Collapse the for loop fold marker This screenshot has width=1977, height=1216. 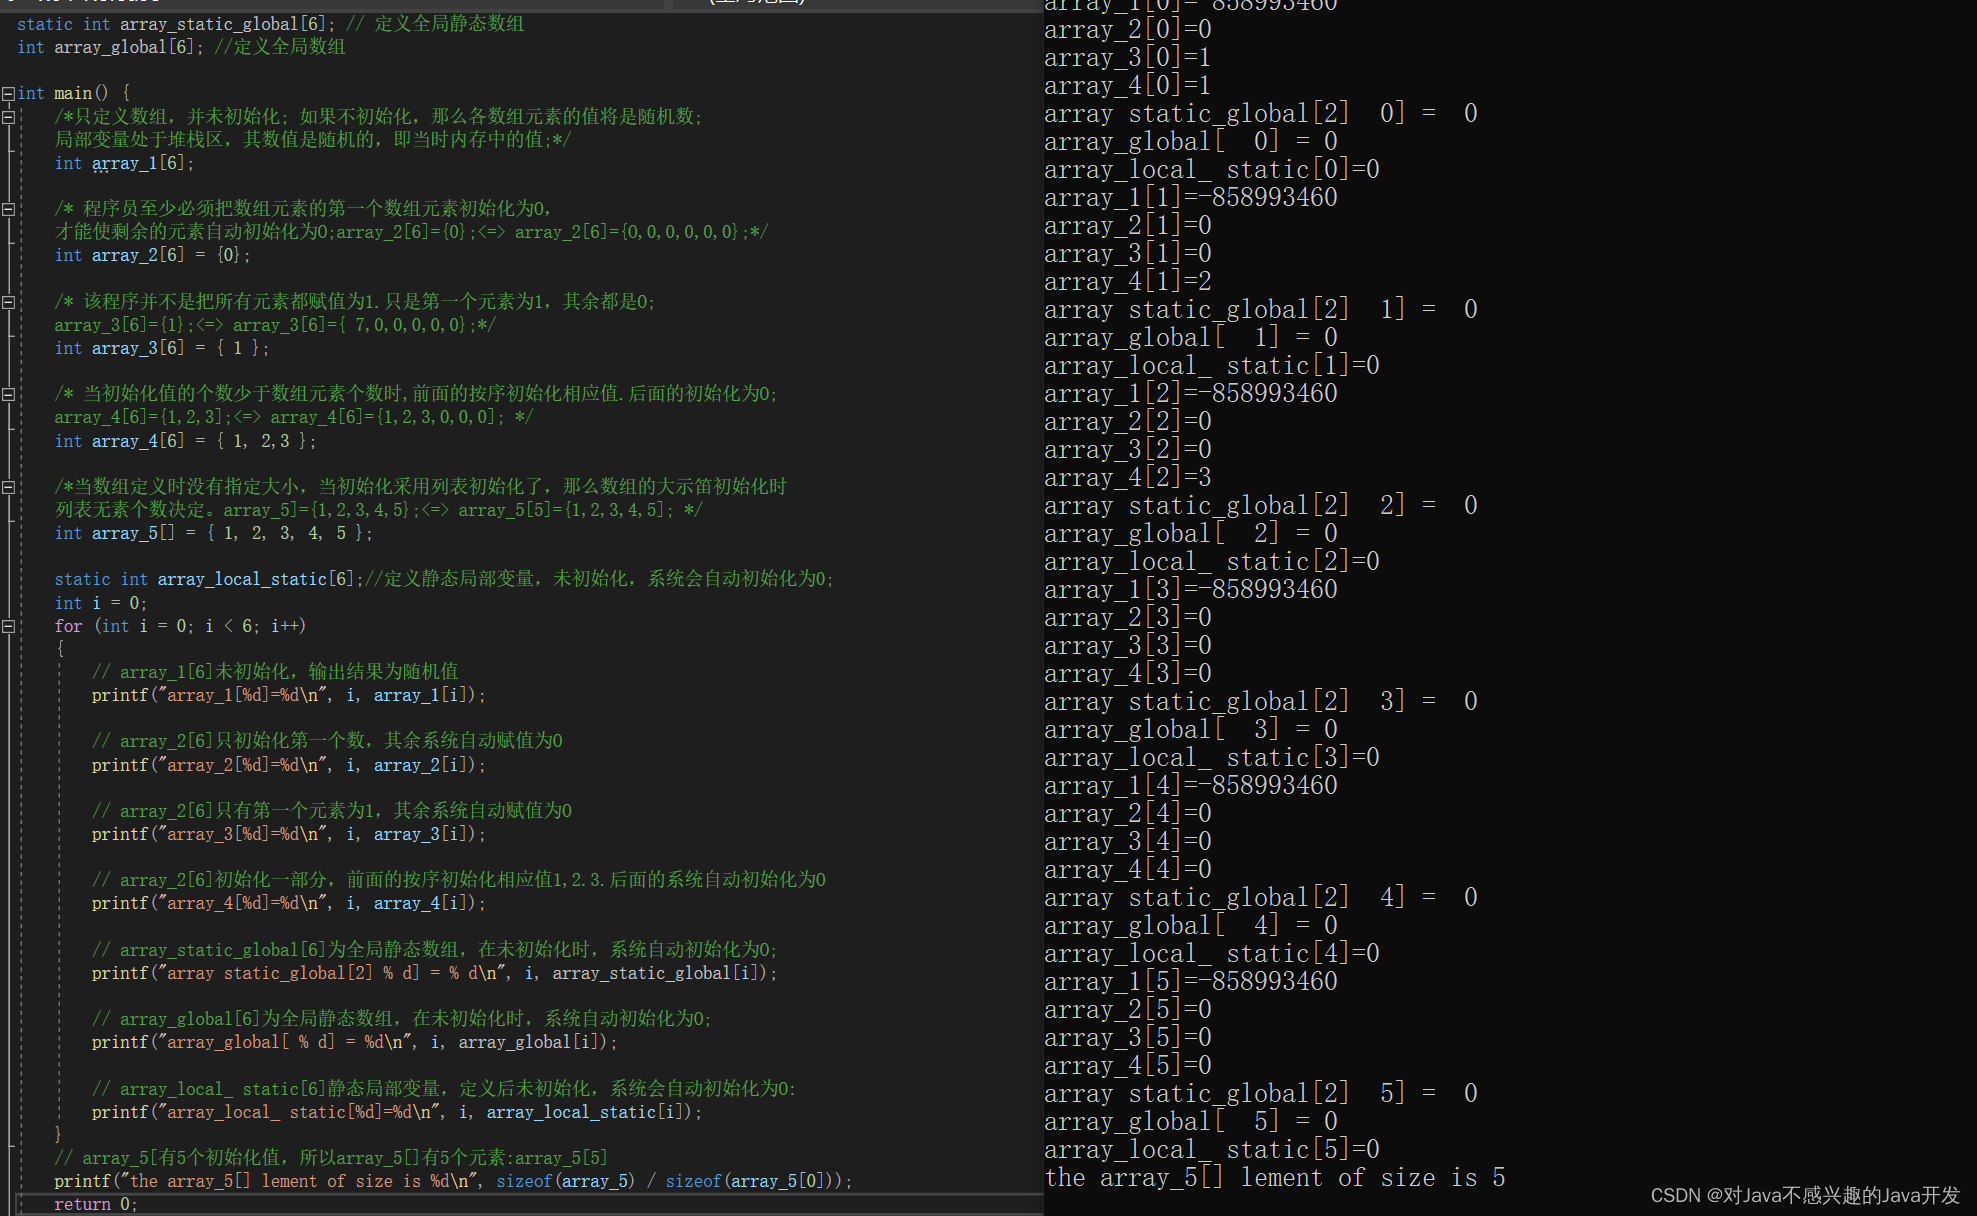(x=8, y=627)
